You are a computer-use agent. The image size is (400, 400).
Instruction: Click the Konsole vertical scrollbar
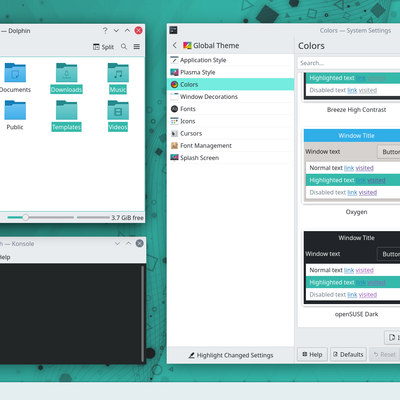click(x=143, y=313)
